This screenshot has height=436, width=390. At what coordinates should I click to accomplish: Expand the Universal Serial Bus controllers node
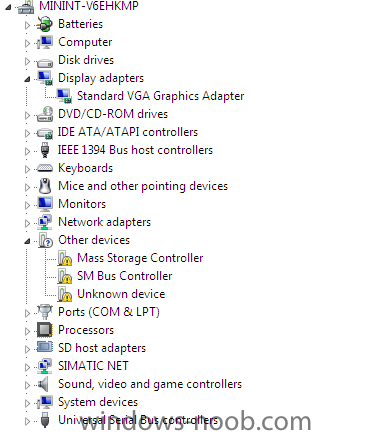coord(27,421)
